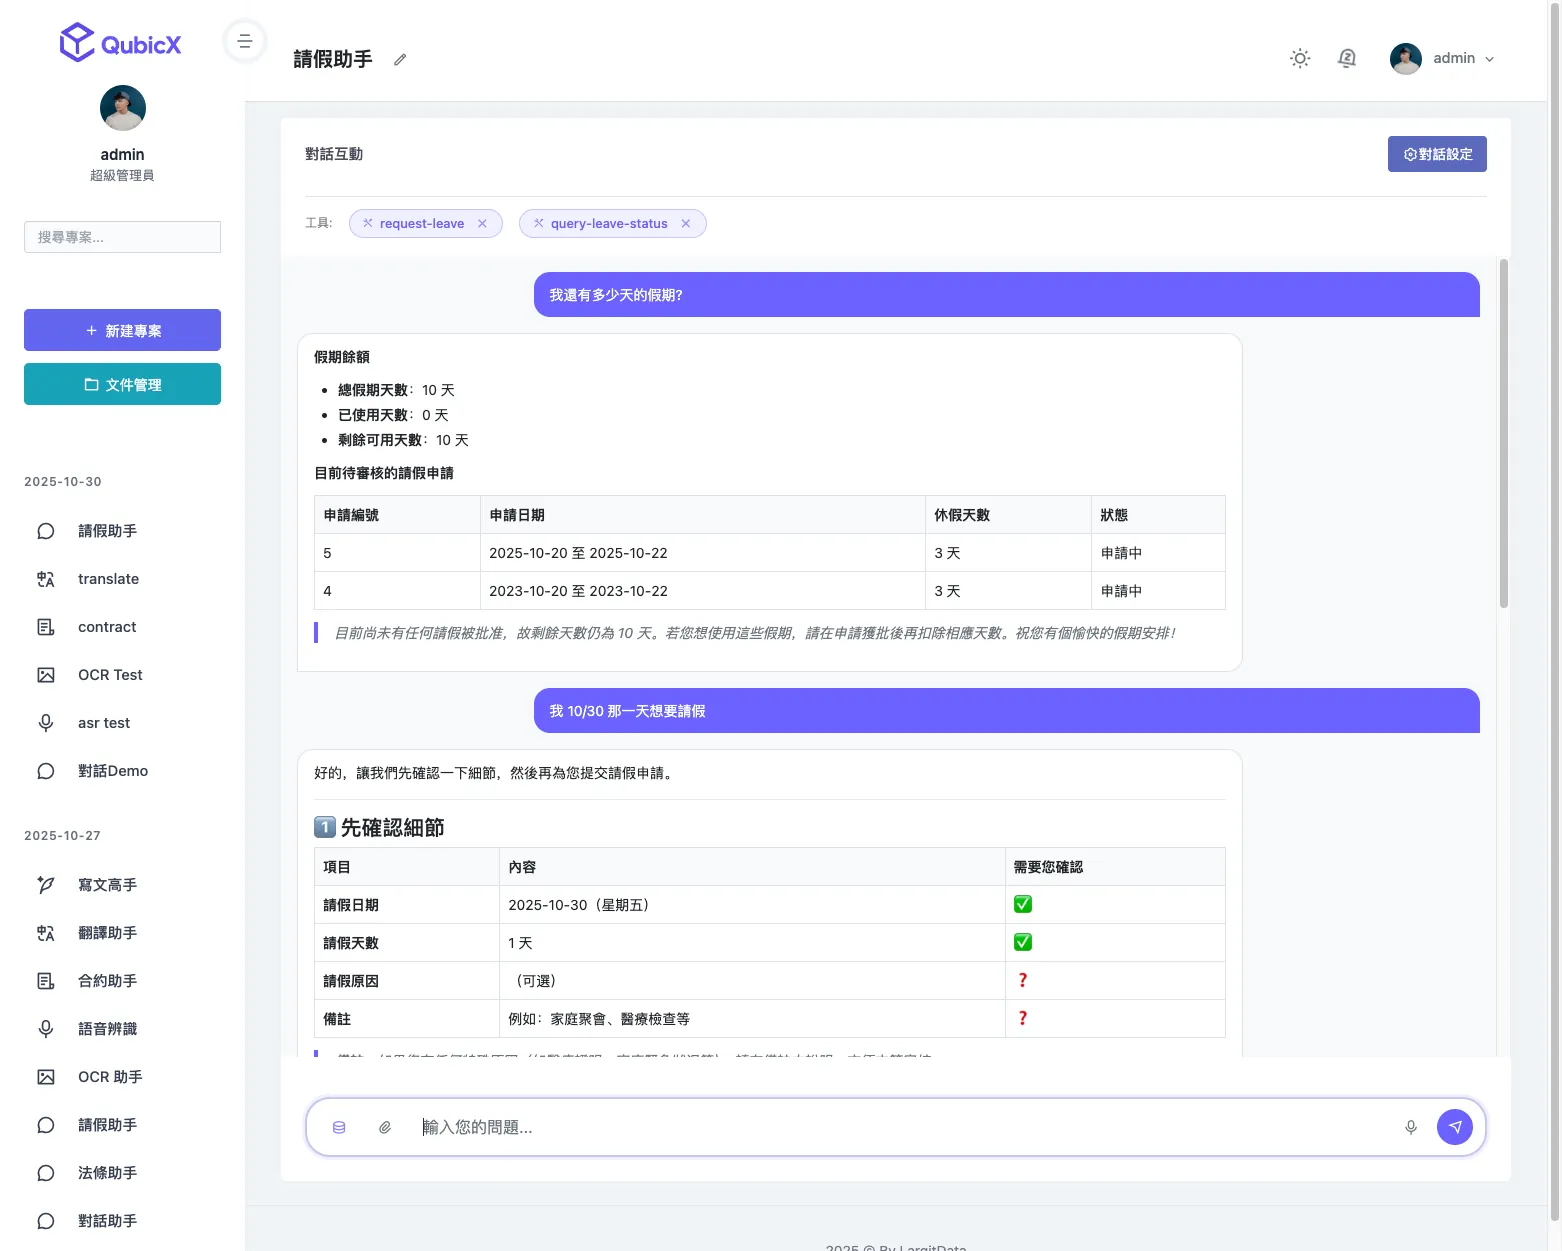Open the contract assistant icon
Image resolution: width=1562 pixels, height=1251 pixels.
click(x=46, y=626)
